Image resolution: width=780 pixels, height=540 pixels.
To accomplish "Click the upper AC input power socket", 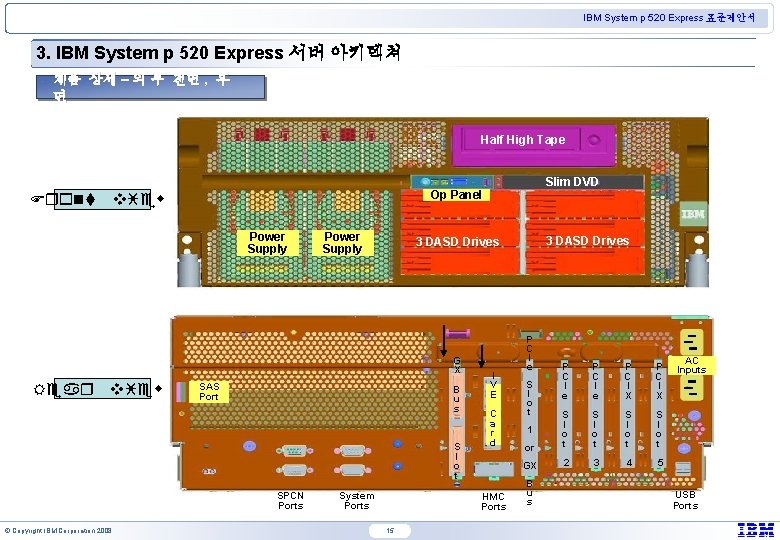I will 691,342.
